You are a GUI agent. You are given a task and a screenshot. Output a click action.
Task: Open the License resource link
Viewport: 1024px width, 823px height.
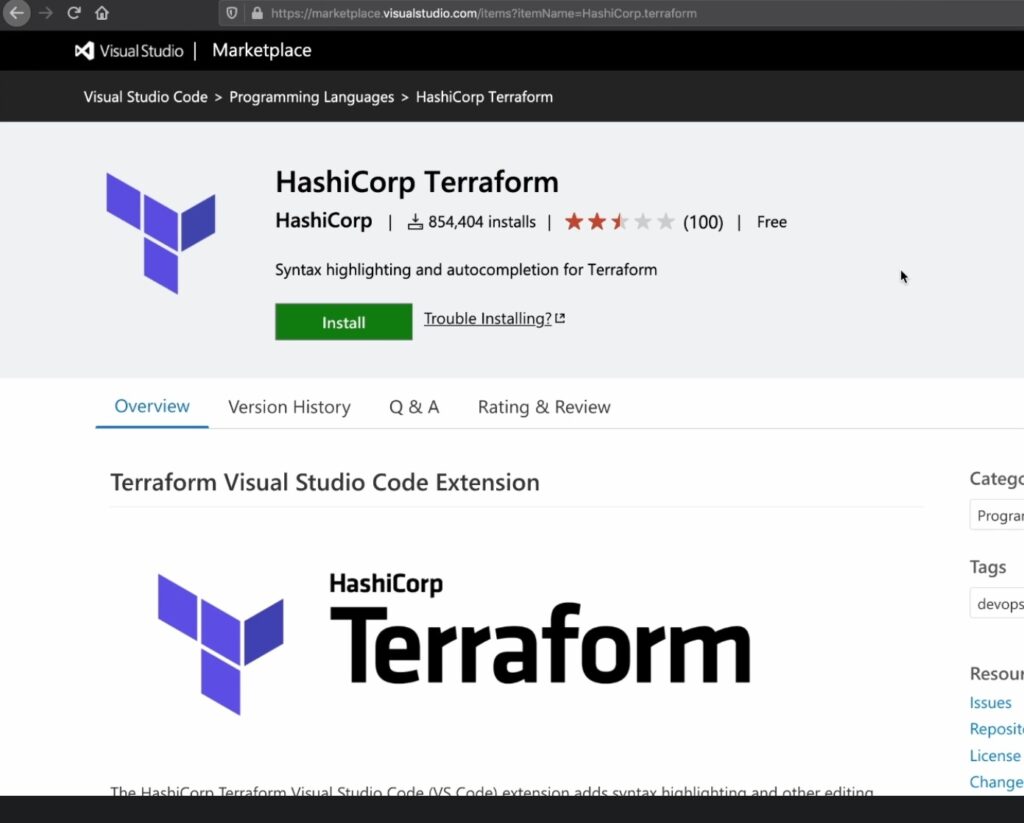[x=995, y=756]
